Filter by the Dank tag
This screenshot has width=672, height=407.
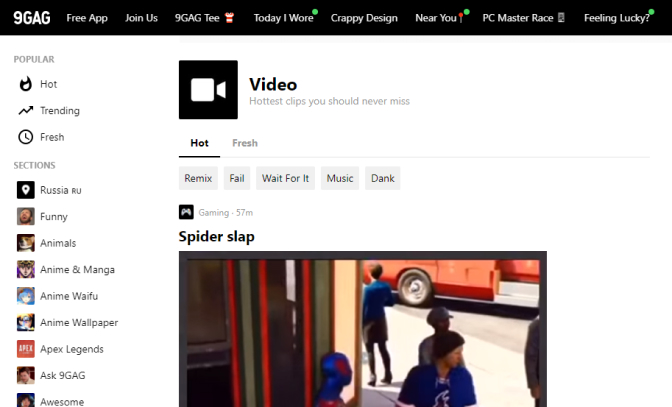pyautogui.click(x=383, y=178)
